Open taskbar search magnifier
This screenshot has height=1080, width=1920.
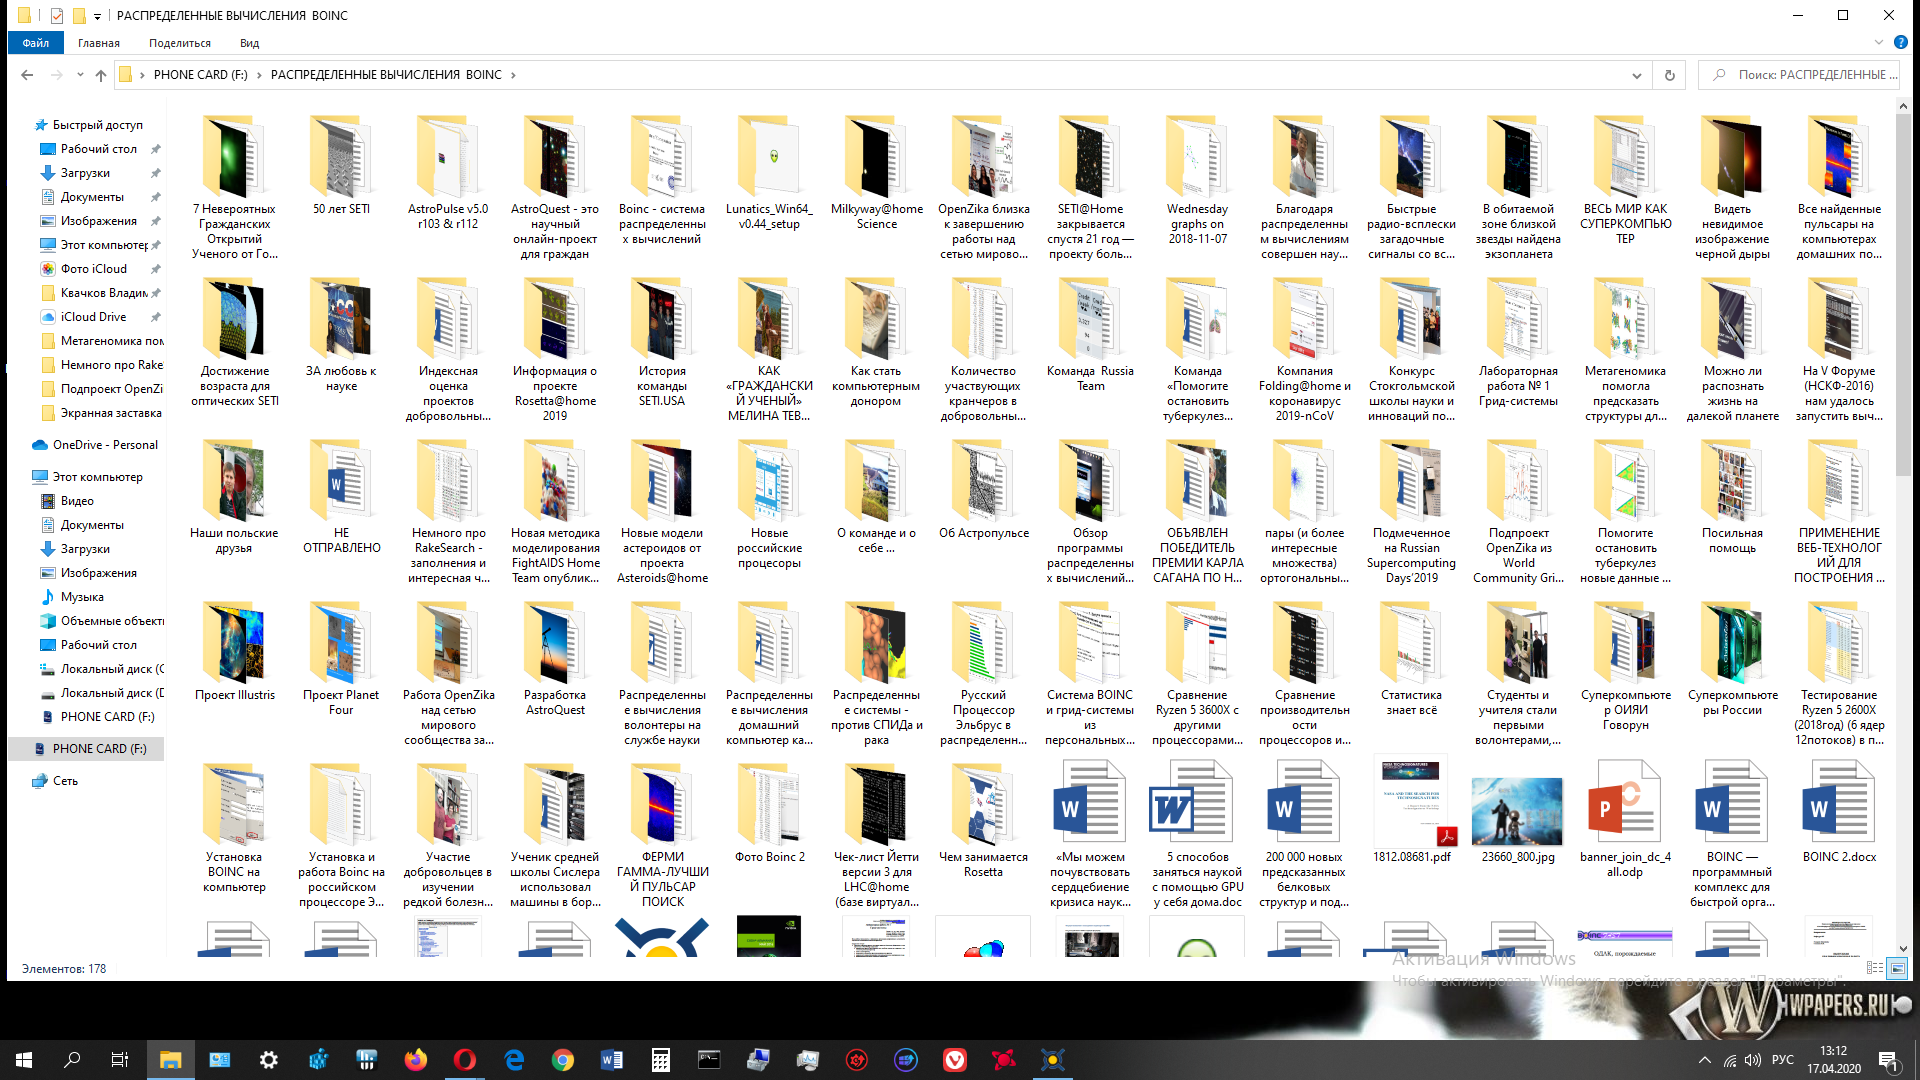coord(71,1059)
